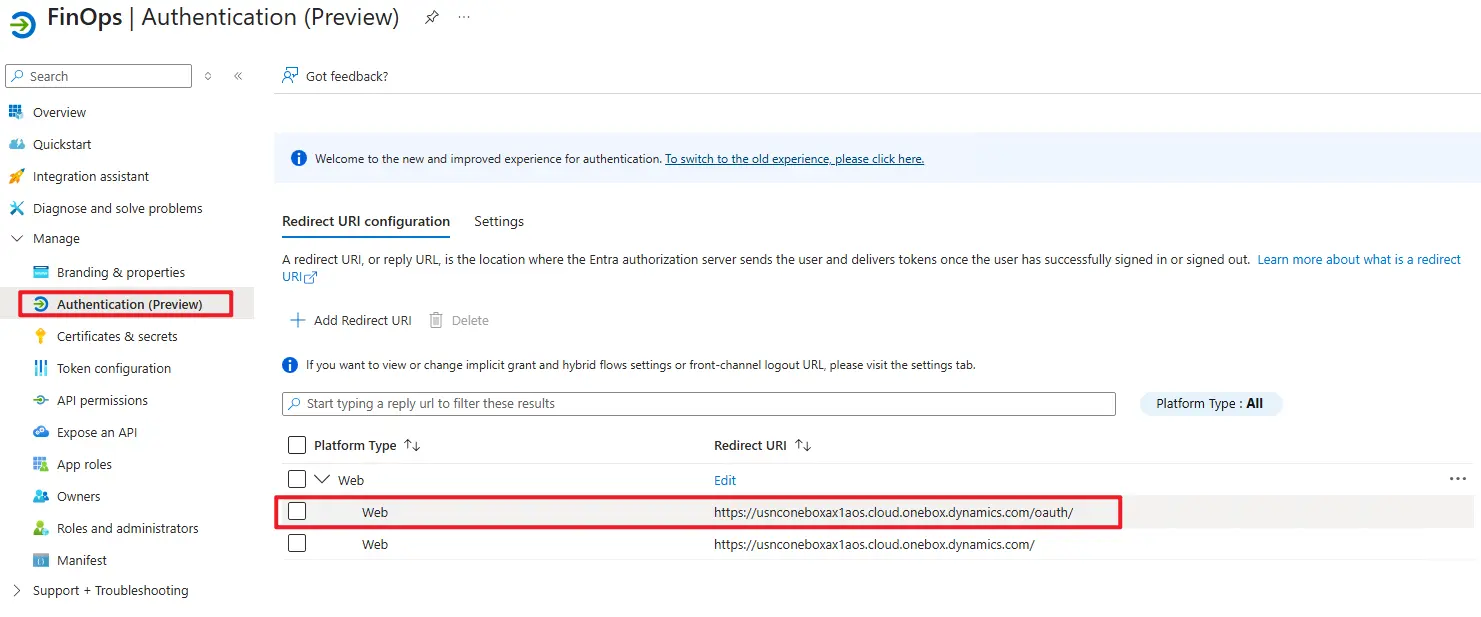Sort by Platform Type using the arrows icon
1481x617 pixels.
[412, 445]
